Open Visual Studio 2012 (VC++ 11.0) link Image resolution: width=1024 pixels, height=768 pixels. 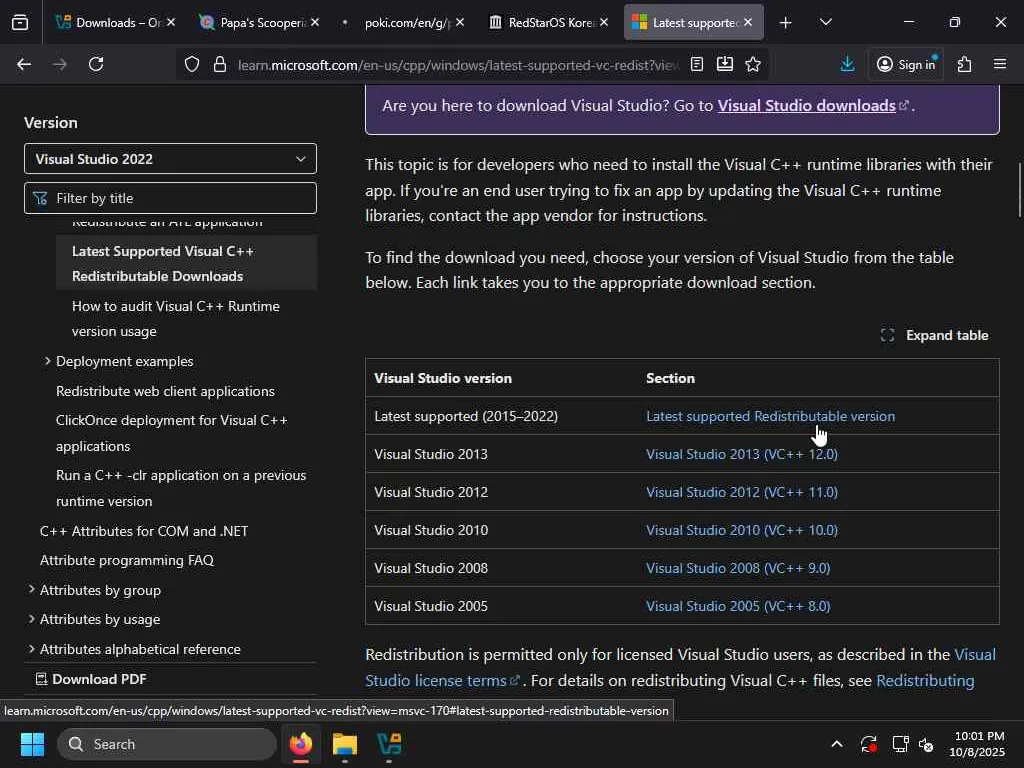pyautogui.click(x=742, y=492)
